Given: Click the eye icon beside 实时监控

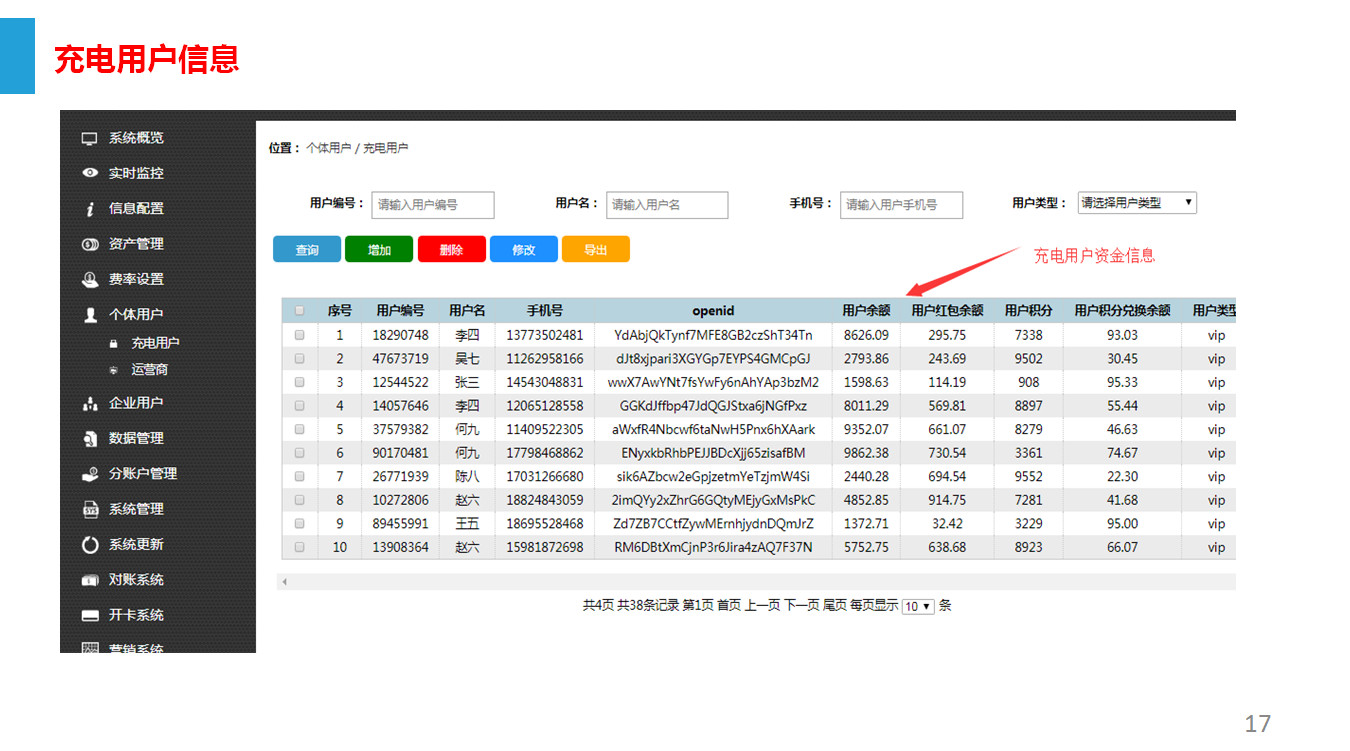Looking at the screenshot, I should [x=90, y=173].
